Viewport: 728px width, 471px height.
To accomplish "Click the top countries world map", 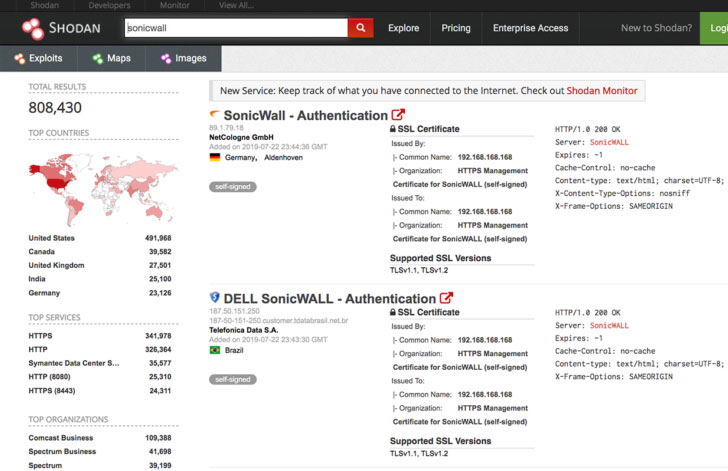I will 103,188.
